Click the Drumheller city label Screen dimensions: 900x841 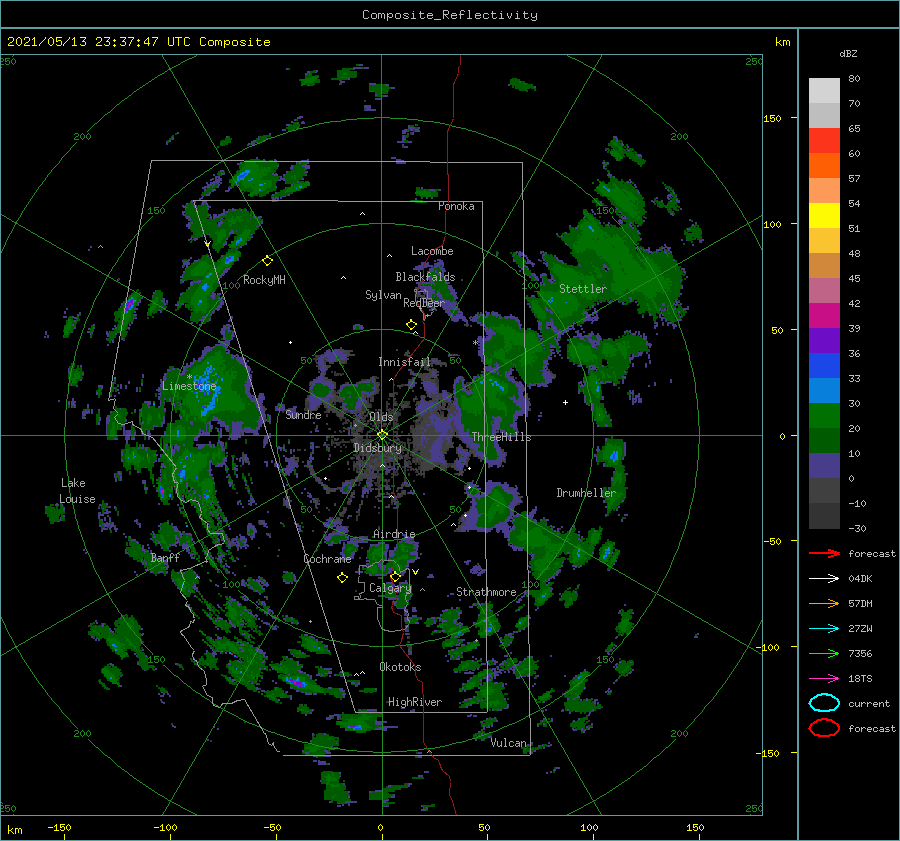[586, 493]
